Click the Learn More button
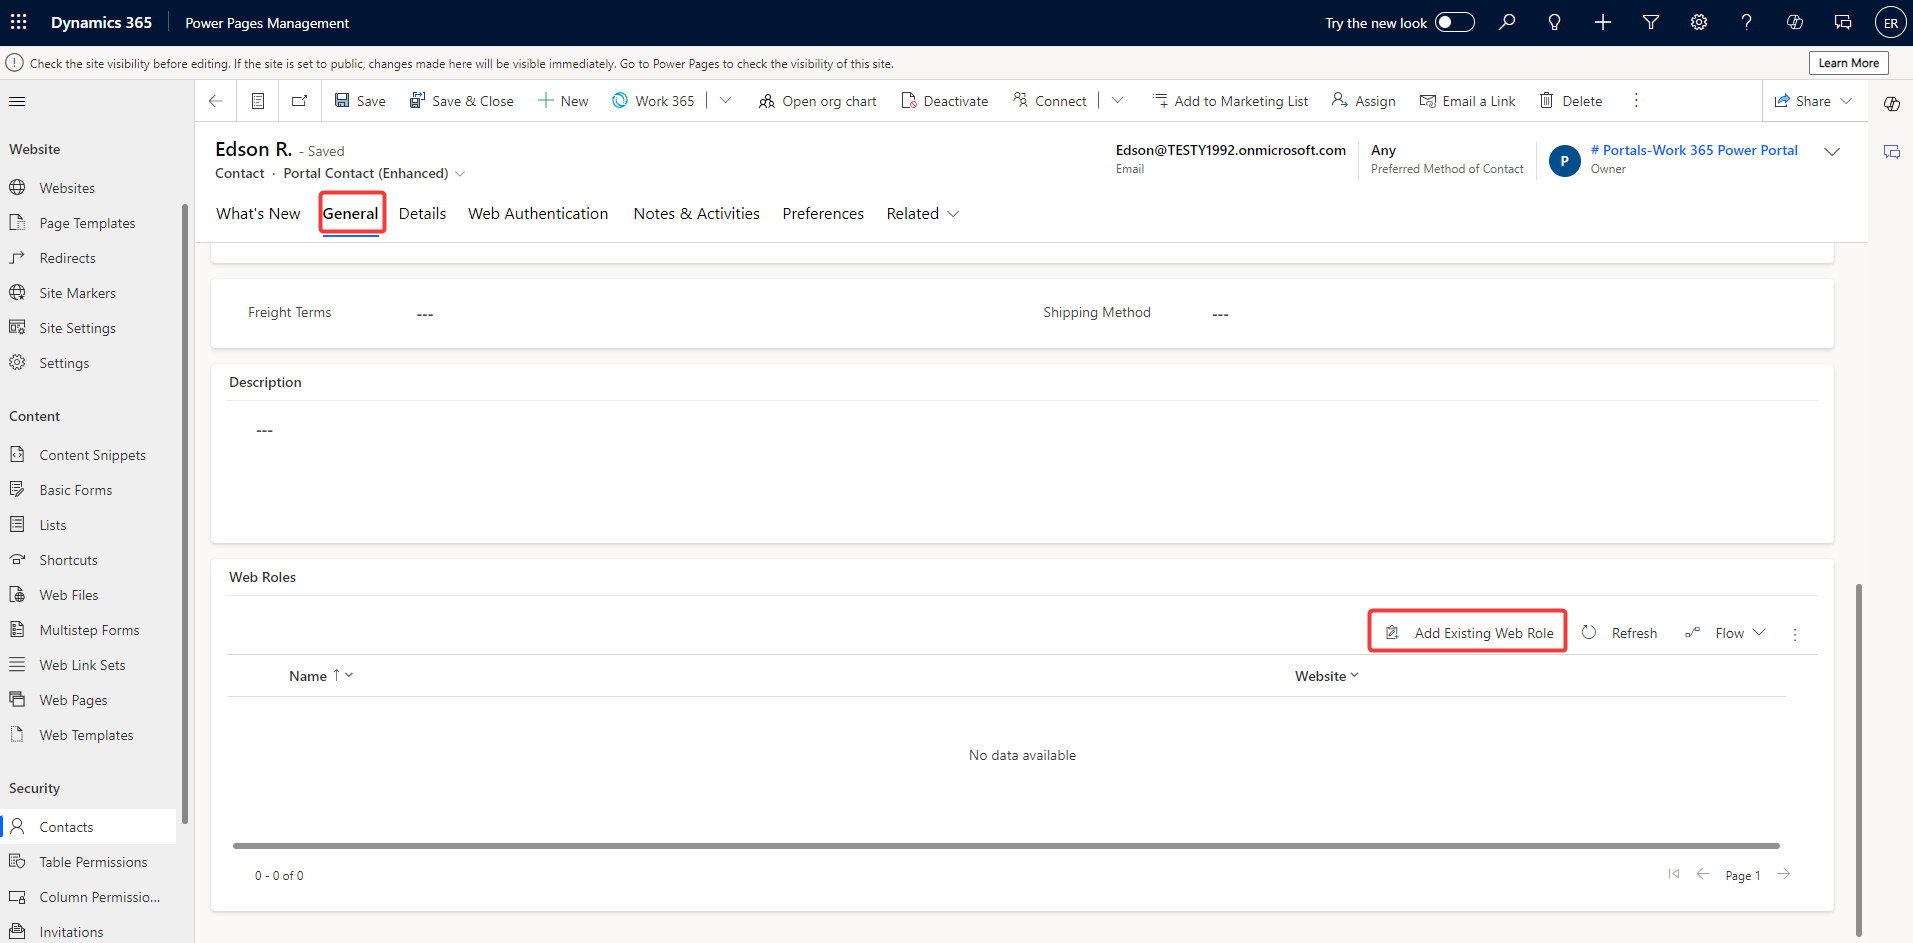This screenshot has height=943, width=1913. [1849, 63]
